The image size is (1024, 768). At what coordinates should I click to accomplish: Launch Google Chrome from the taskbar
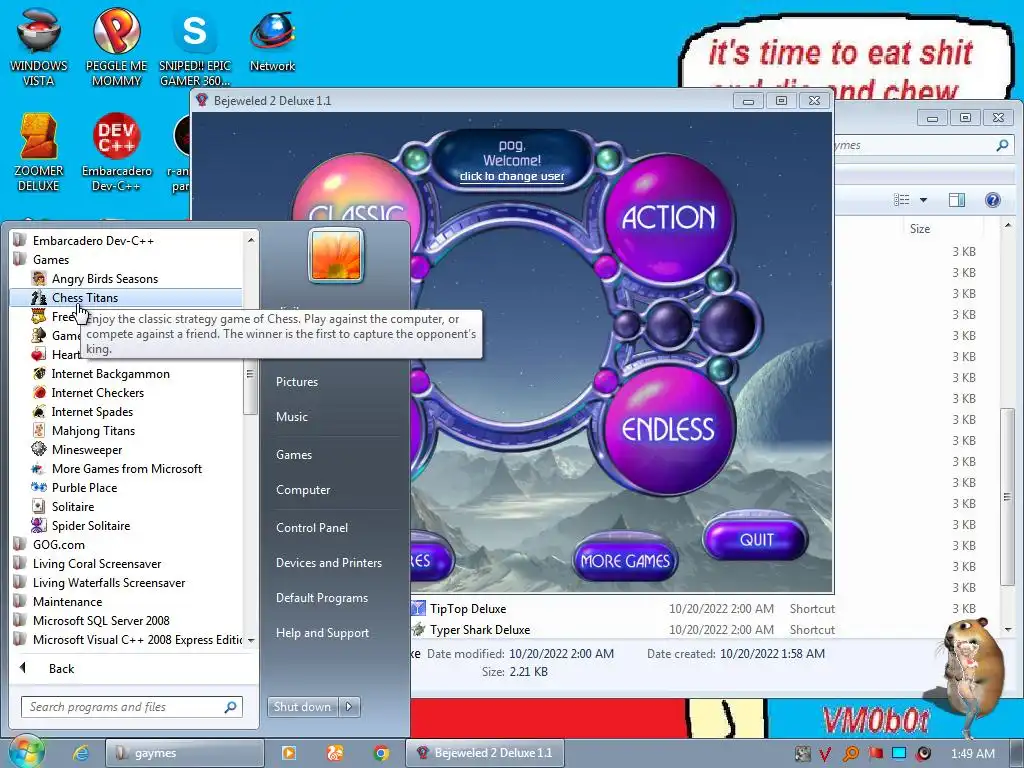381,753
